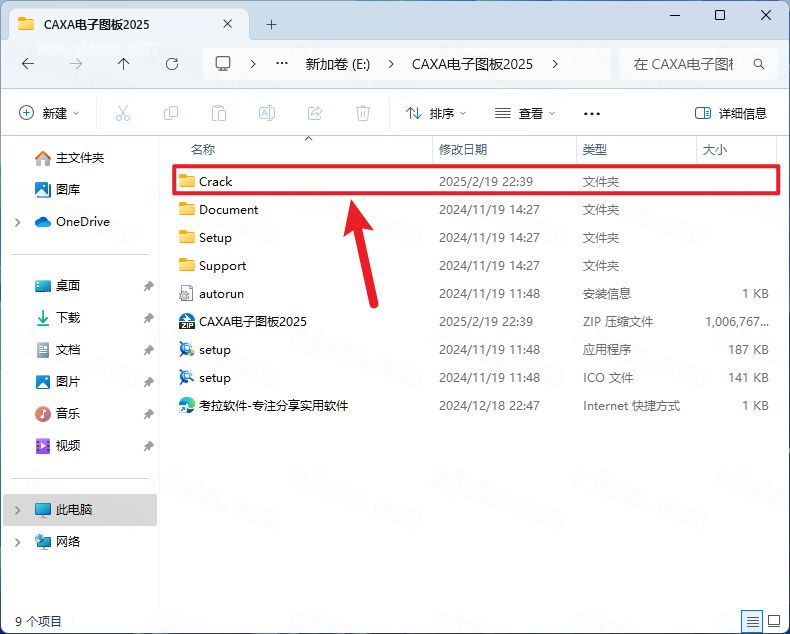Open 图库 in the sidebar
The height and width of the screenshot is (634, 790).
point(57,189)
